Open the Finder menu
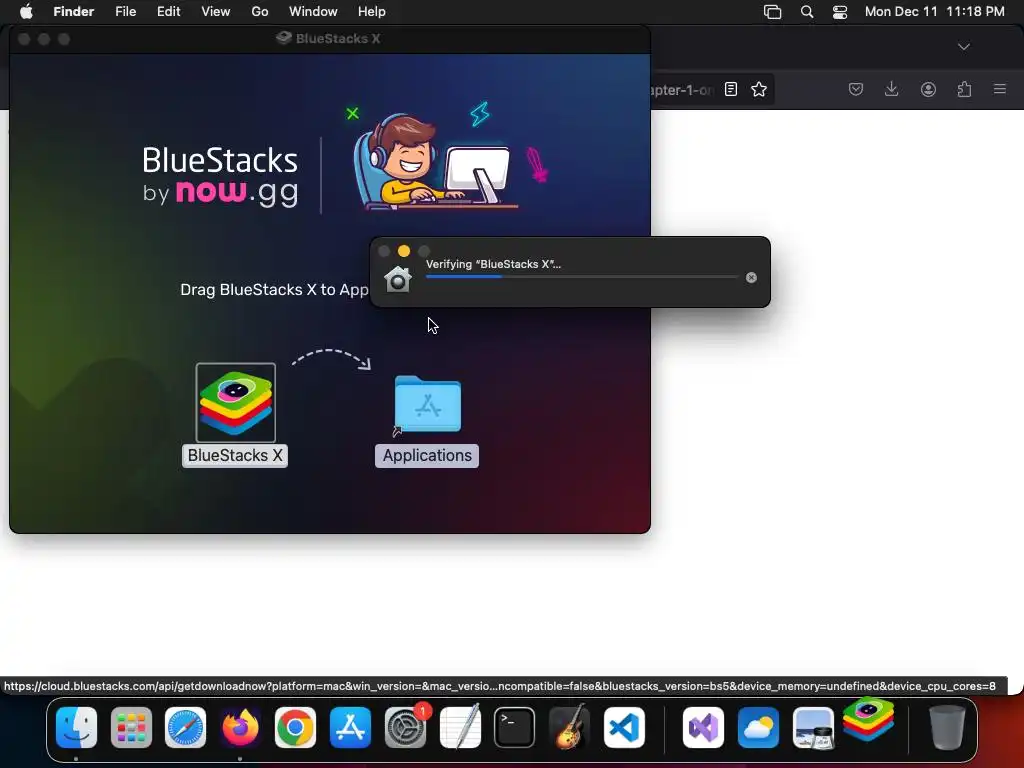 (x=74, y=12)
